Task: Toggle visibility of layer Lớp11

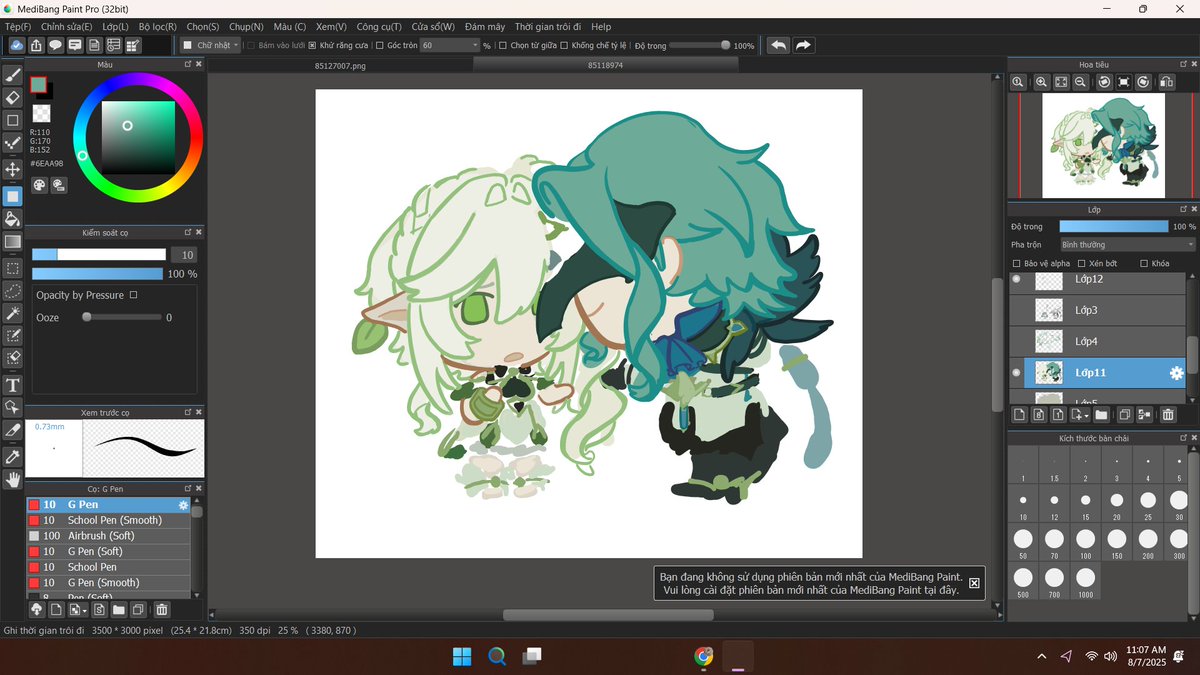Action: (x=1017, y=373)
